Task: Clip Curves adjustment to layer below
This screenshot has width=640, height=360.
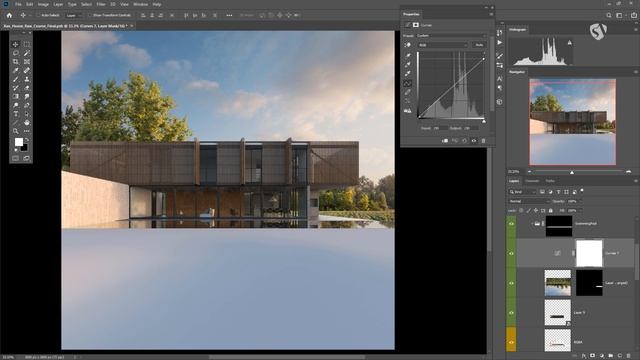Action: [445, 141]
